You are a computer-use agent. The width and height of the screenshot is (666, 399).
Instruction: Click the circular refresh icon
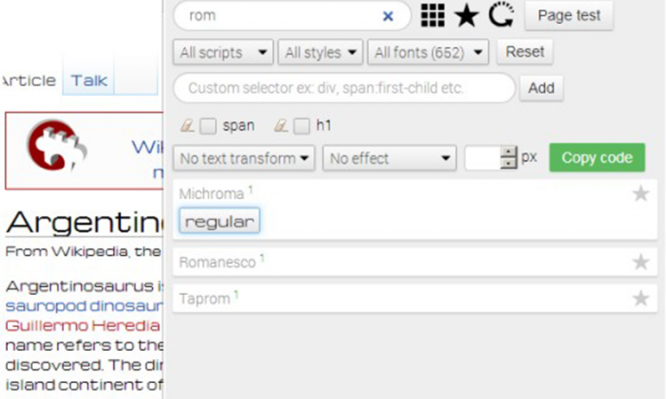coord(501,15)
